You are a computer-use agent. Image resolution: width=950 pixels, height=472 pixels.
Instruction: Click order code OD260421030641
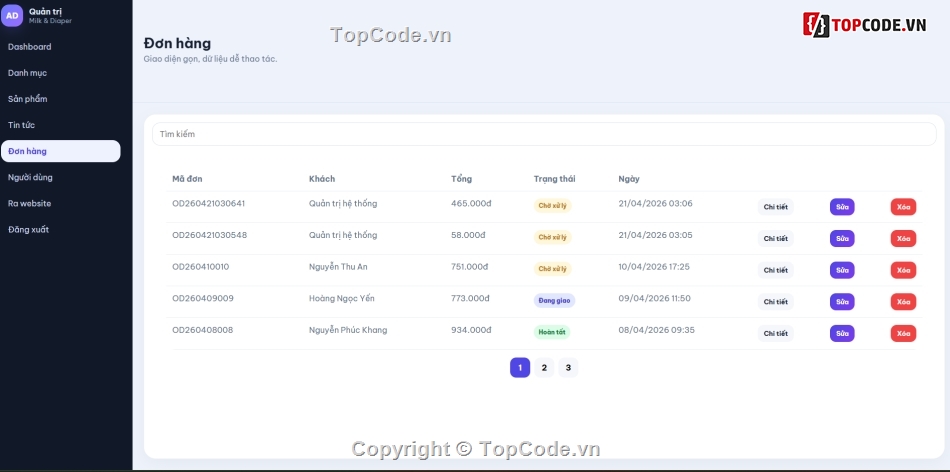[x=208, y=204]
